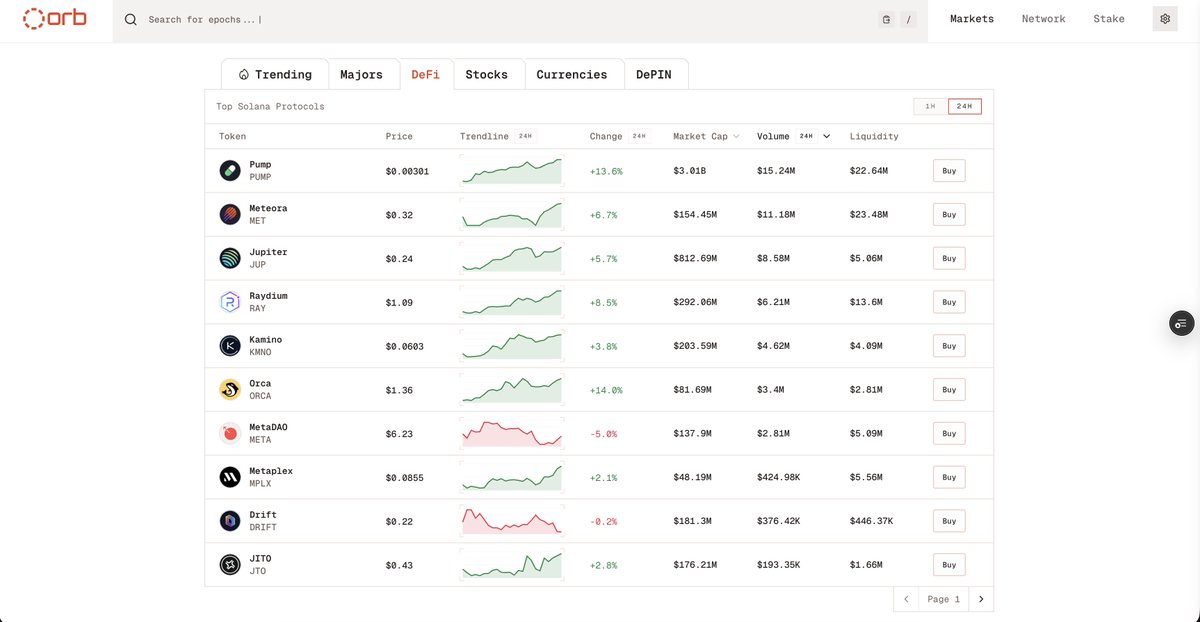
Task: Click the Orca token icon
Action: tap(230, 390)
